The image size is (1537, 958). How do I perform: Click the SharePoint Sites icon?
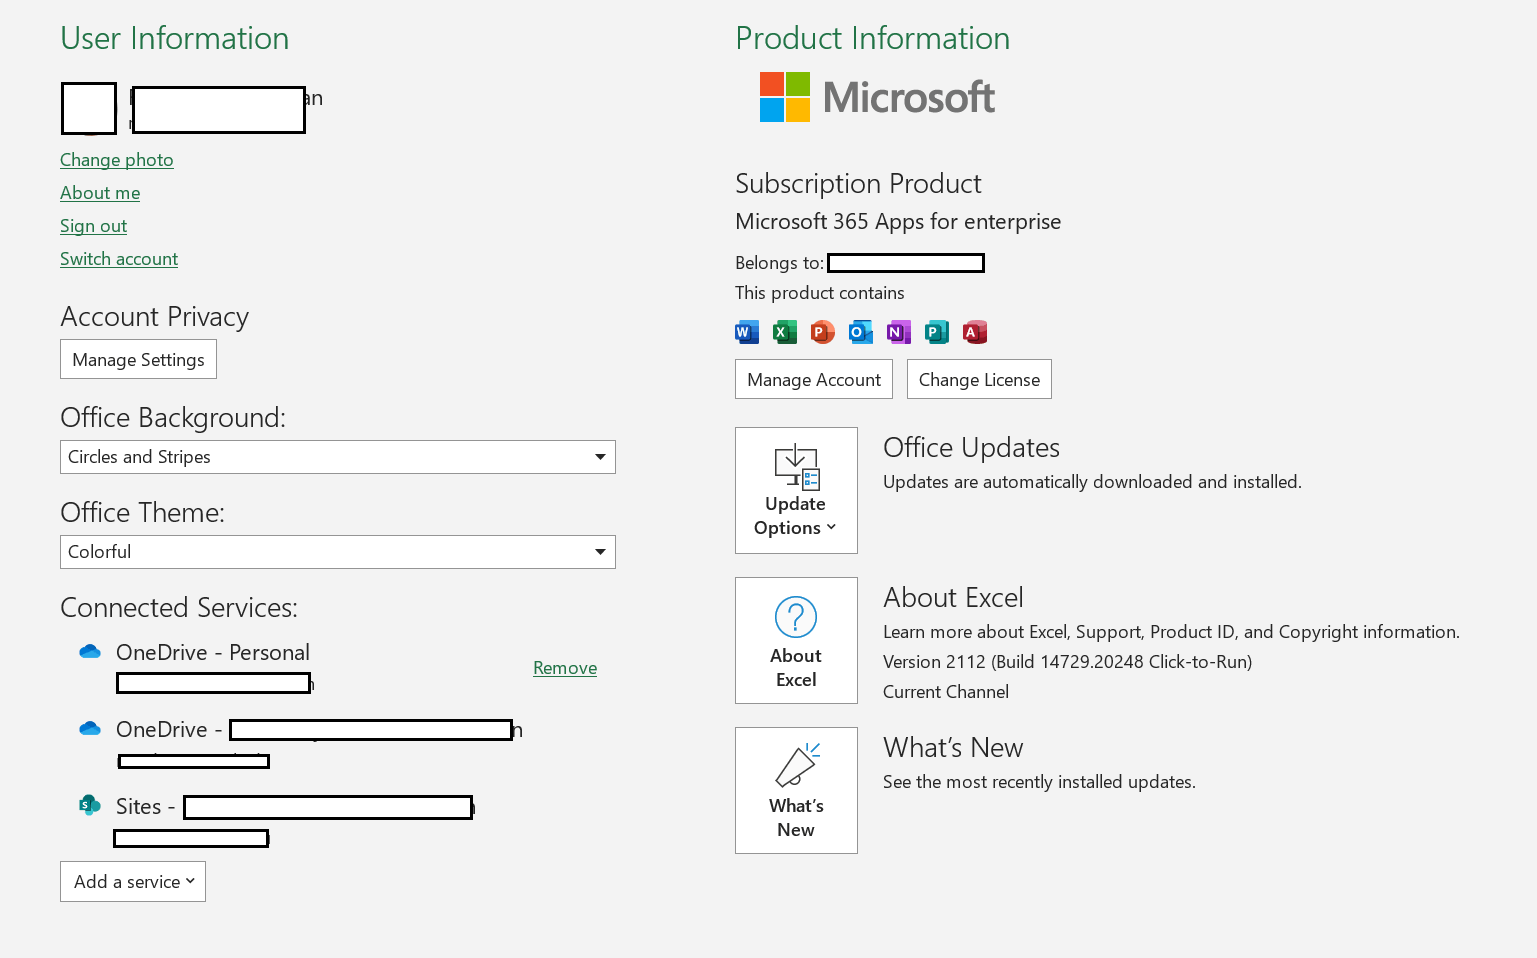tap(90, 805)
